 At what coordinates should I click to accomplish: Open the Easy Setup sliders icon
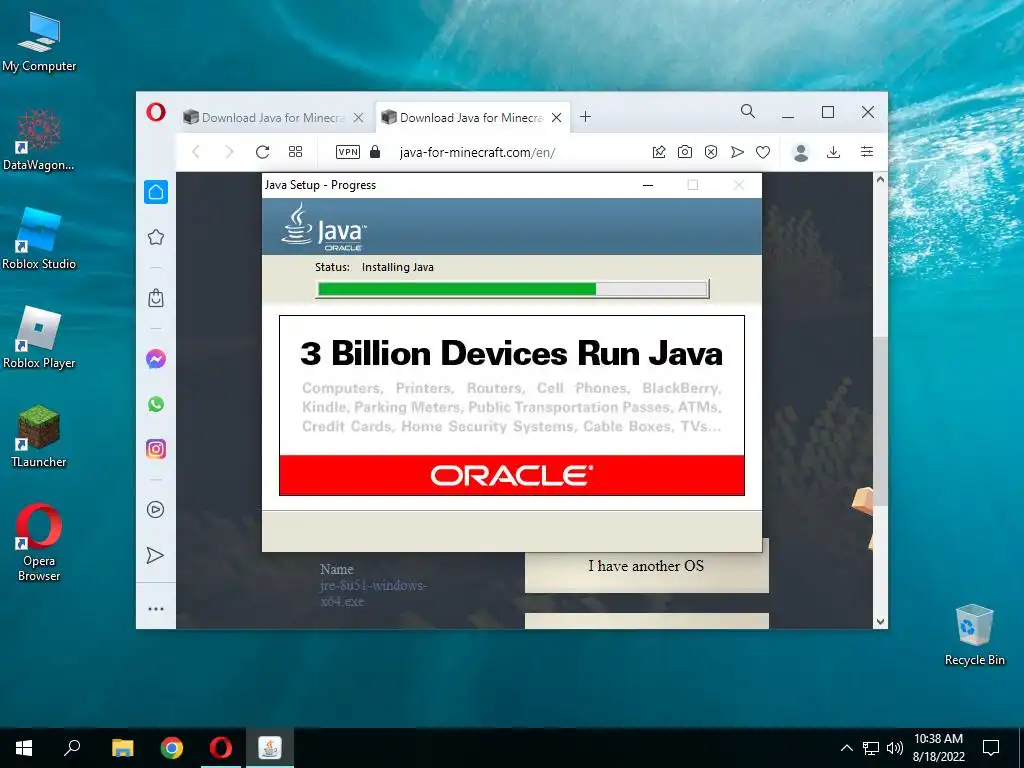[x=867, y=152]
